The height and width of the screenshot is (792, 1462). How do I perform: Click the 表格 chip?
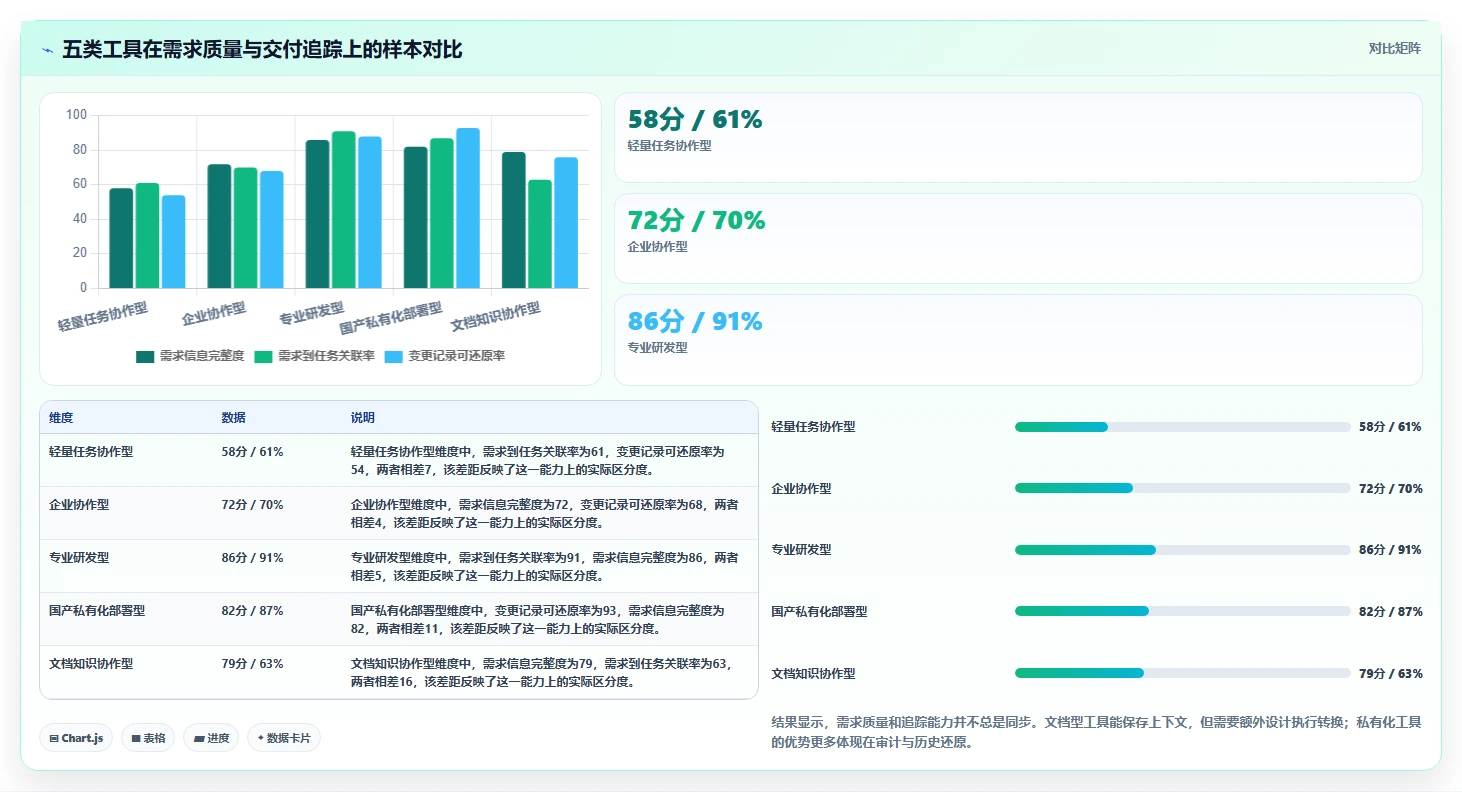[148, 738]
